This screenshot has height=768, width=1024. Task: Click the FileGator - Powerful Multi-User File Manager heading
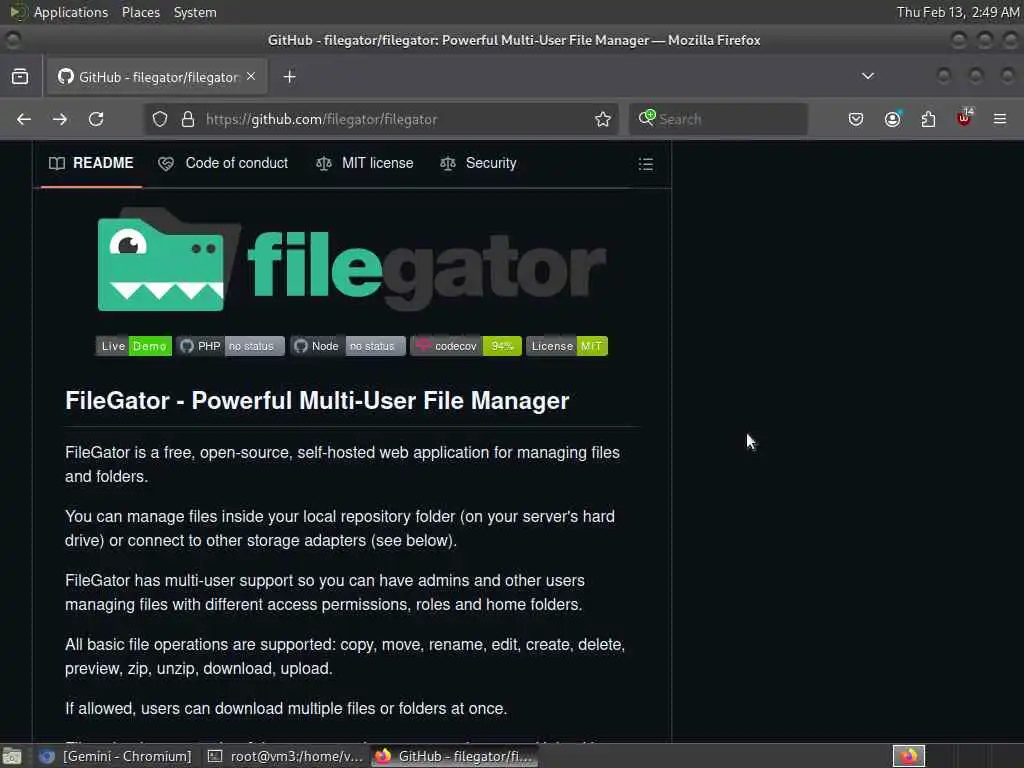[317, 400]
